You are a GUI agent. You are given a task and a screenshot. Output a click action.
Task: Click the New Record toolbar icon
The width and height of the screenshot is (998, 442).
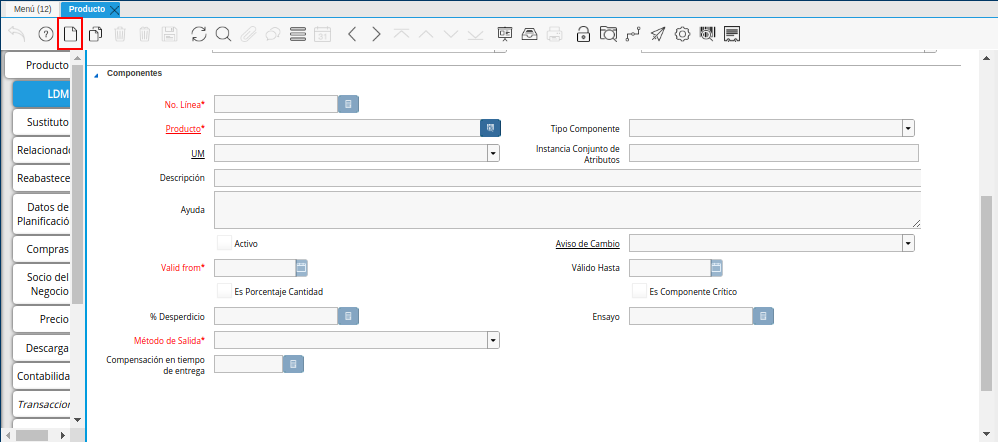[x=70, y=34]
